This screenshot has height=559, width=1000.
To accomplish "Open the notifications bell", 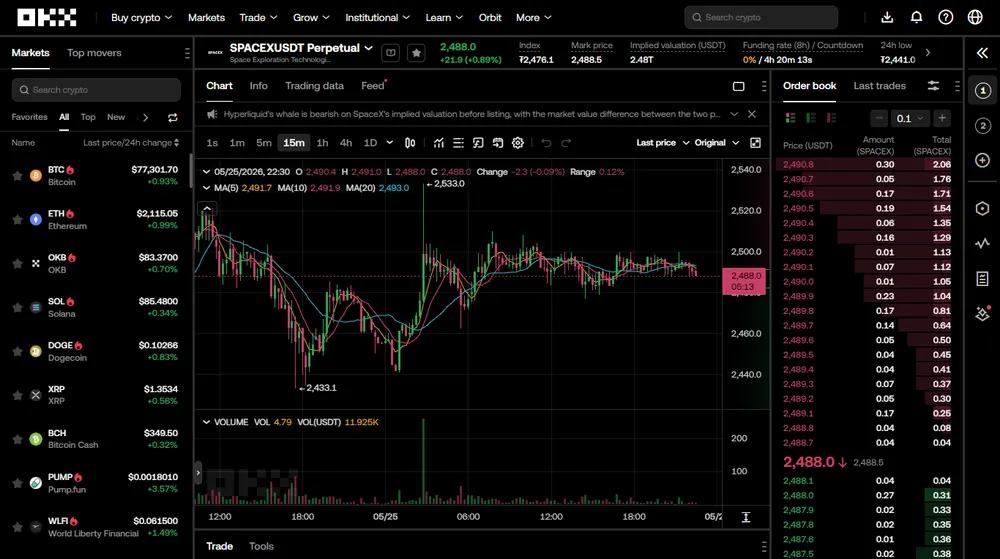I will (916, 17).
